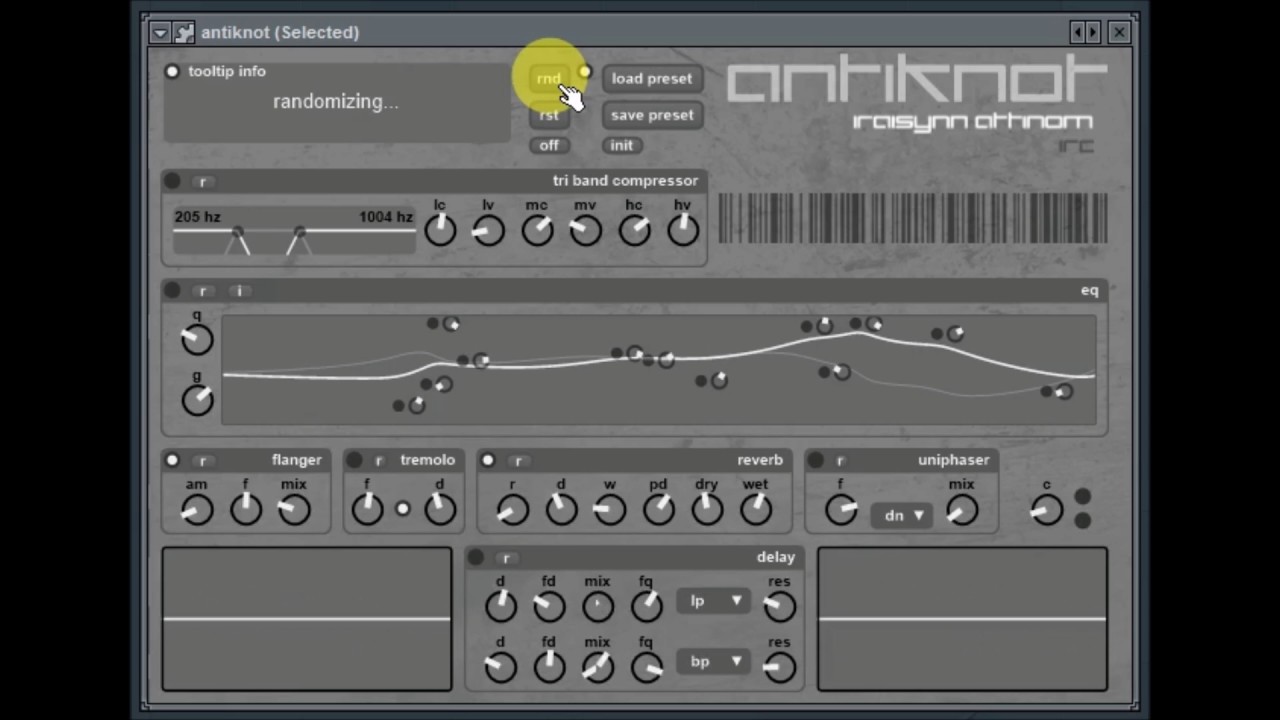Click the mc compressor knob
This screenshot has height=720, width=1280.
click(537, 230)
